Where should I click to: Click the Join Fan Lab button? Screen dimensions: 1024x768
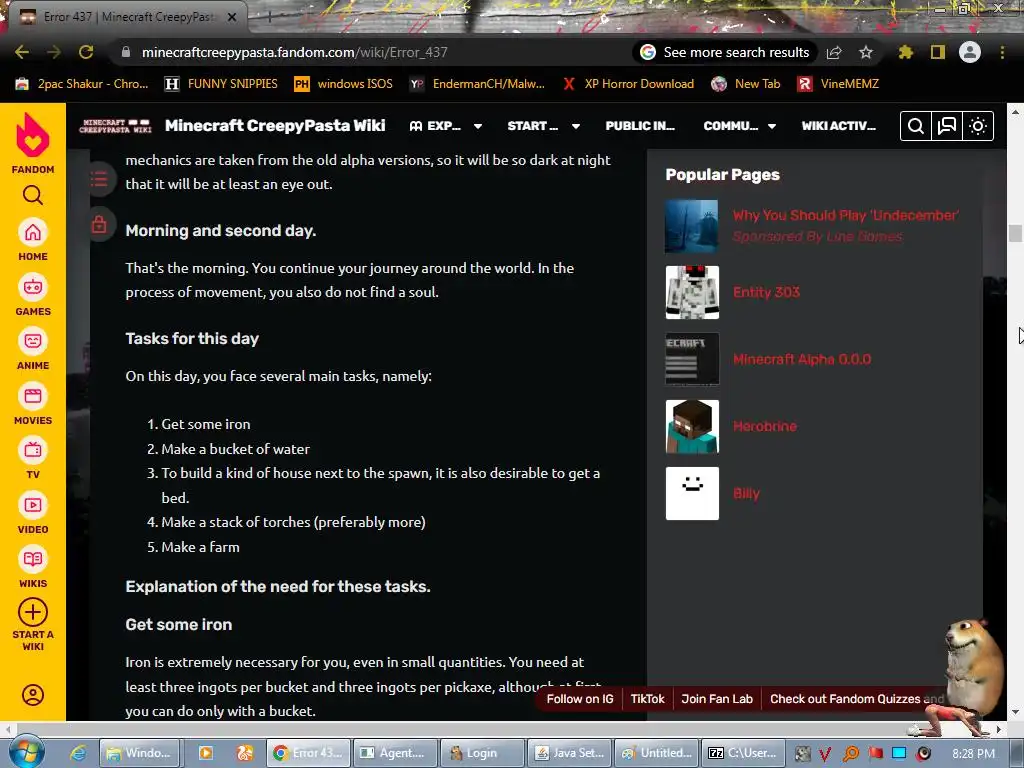tap(717, 699)
